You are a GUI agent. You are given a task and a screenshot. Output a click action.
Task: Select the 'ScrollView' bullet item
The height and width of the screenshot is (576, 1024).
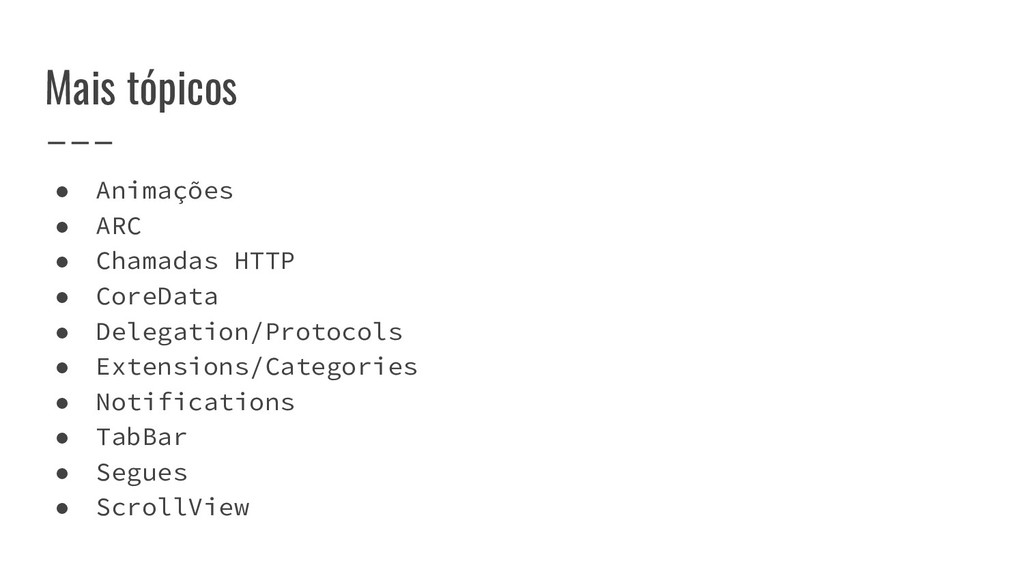[x=172, y=507]
